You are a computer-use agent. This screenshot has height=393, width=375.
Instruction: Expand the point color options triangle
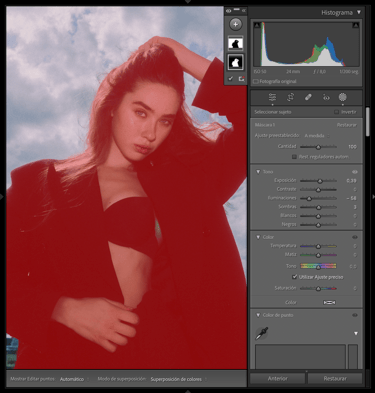click(x=356, y=333)
